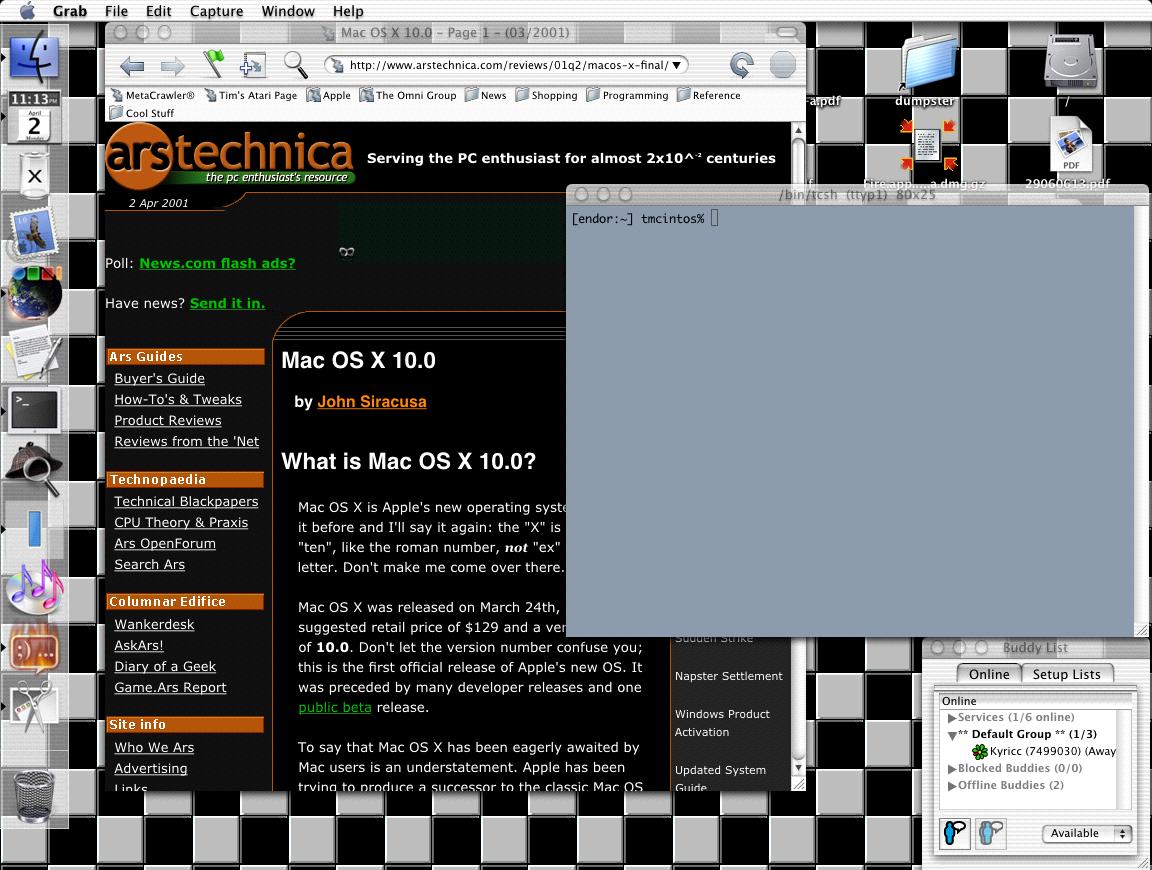Open the Apple bookmarks folder
This screenshot has width=1152, height=870.
328,96
